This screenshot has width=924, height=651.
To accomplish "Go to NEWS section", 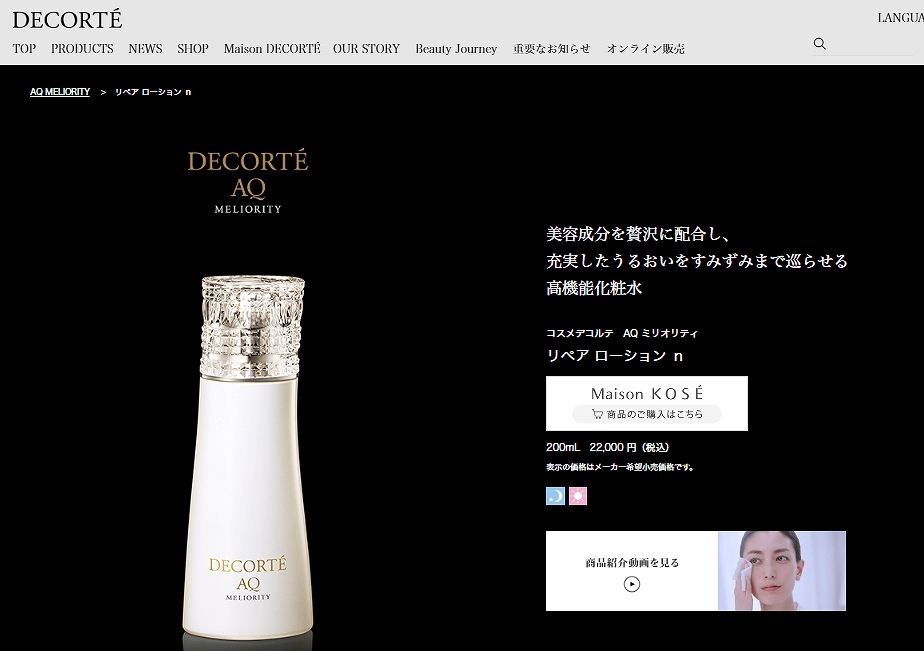I will click(x=146, y=49).
